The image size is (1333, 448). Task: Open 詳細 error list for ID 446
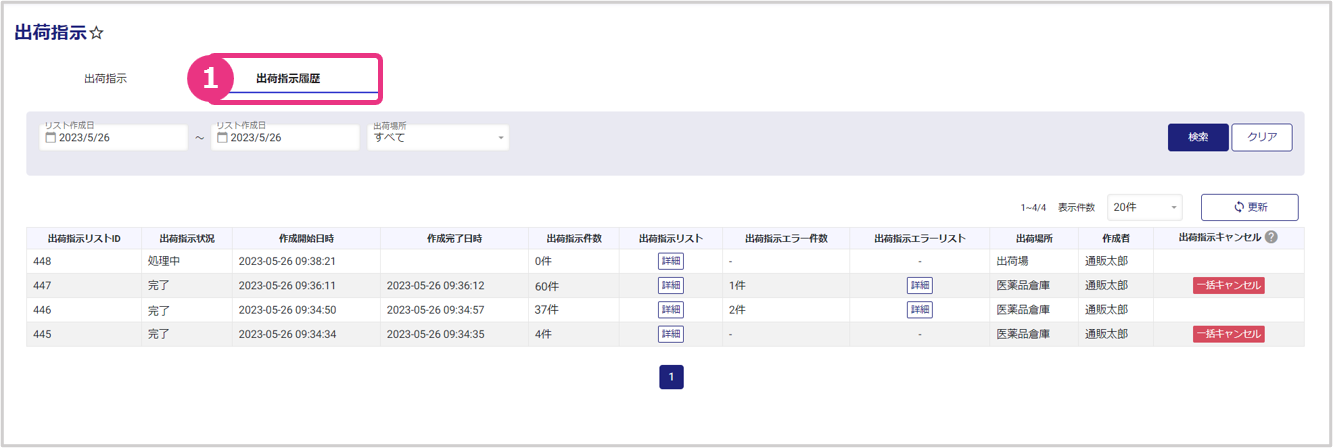[x=919, y=310]
